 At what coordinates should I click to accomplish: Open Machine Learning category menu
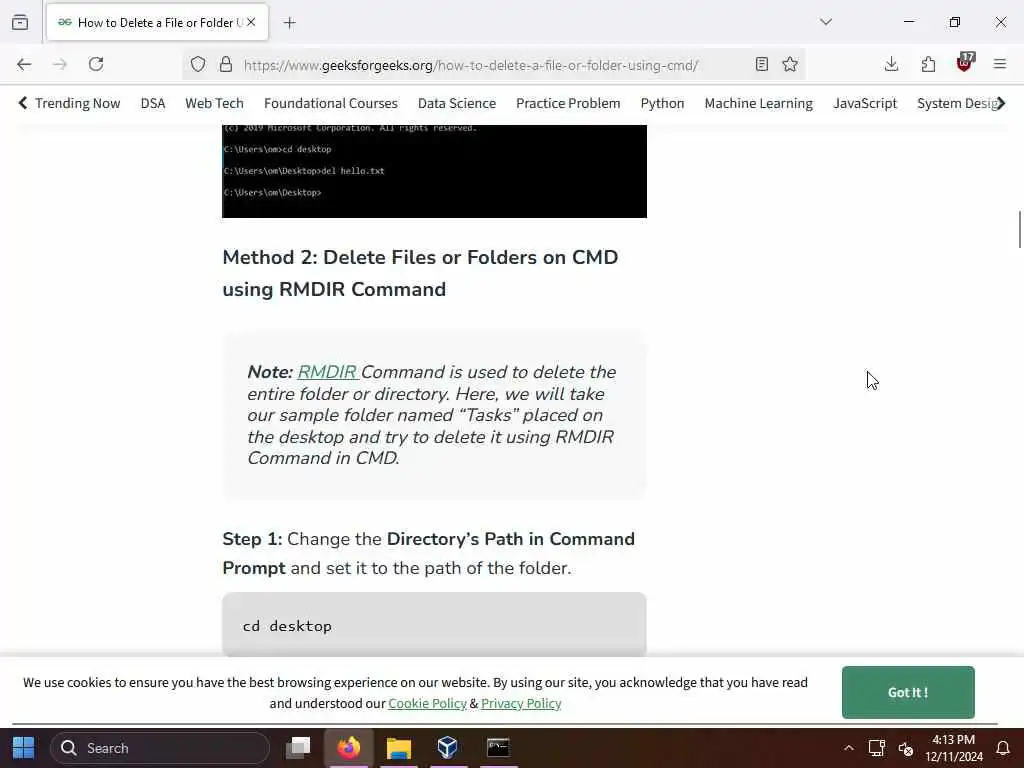[758, 103]
